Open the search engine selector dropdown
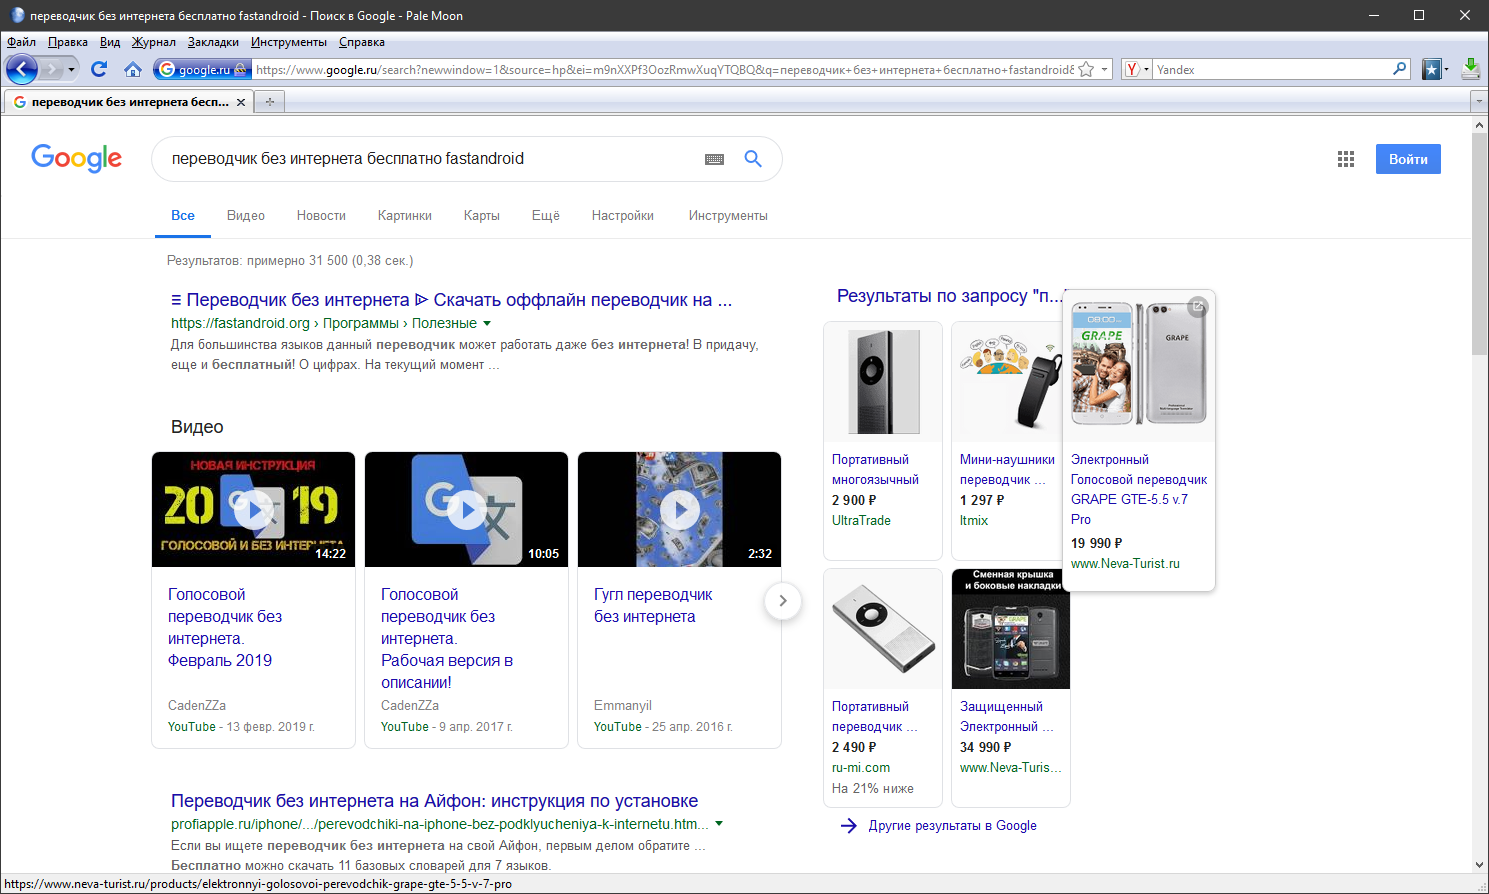1489x894 pixels. (1147, 70)
